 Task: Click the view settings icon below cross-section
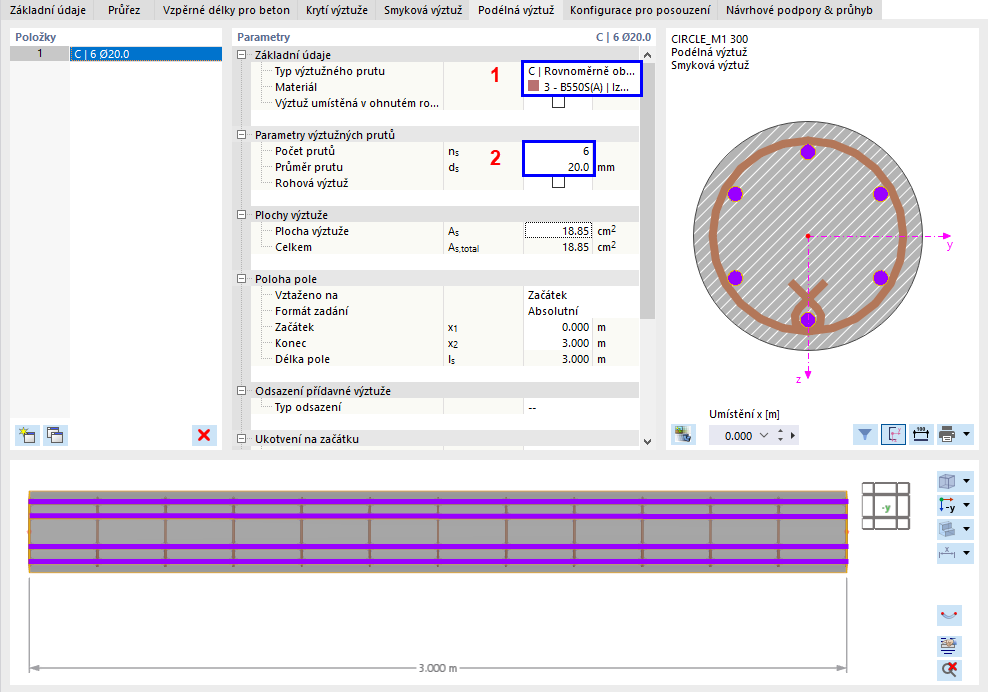tap(683, 435)
